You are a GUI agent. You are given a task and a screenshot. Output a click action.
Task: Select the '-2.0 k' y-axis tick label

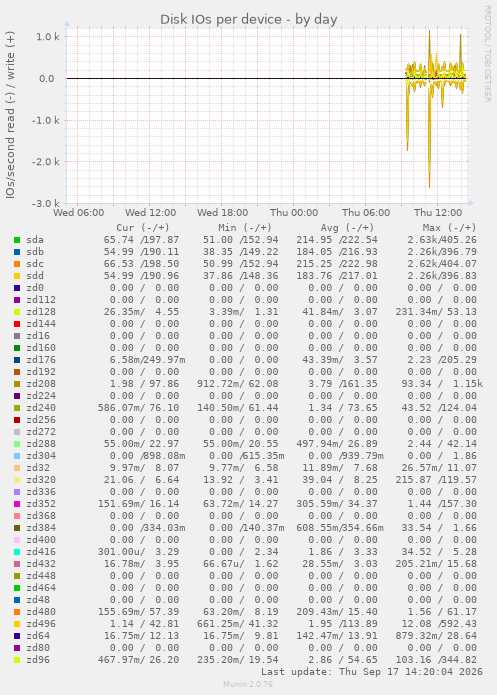coord(46,162)
